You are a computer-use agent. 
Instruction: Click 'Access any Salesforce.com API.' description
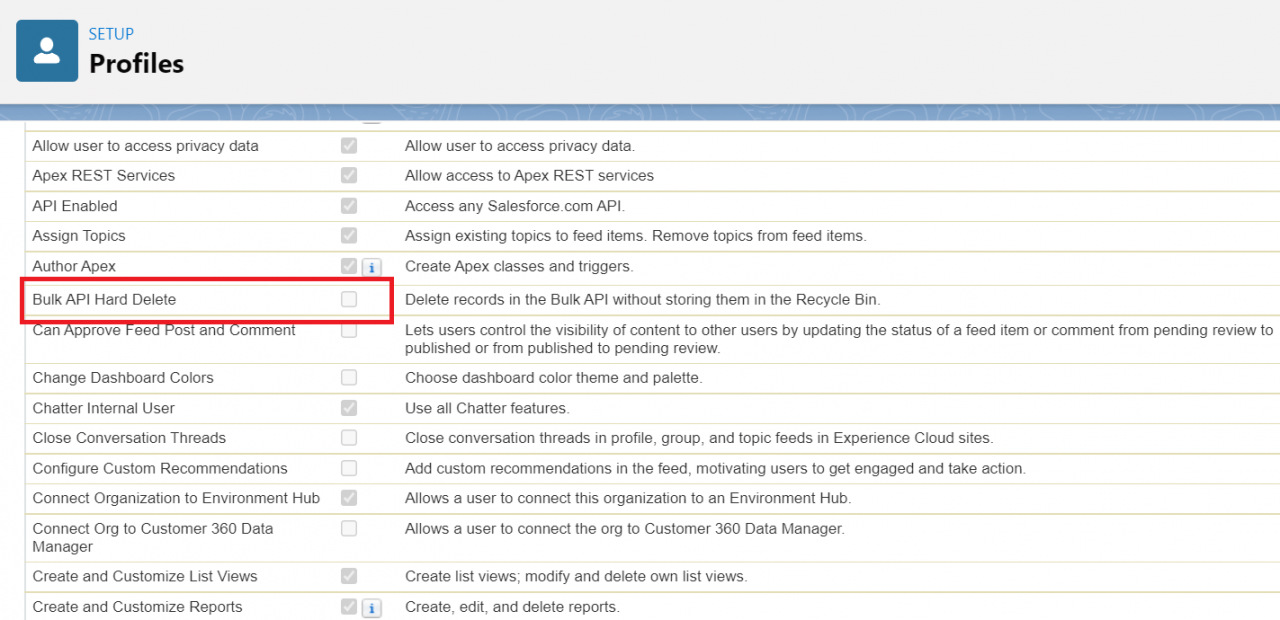point(515,206)
